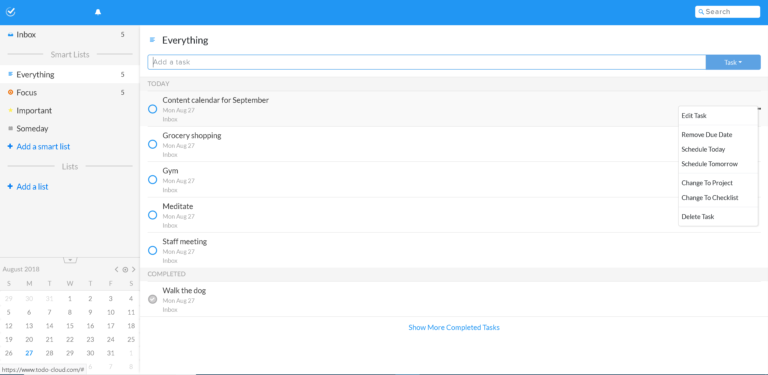Open the Task type dropdown button

point(733,62)
